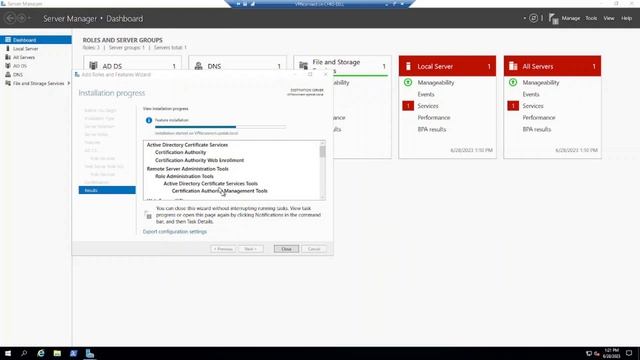The image size is (640, 360).
Task: Click the Local Server tile header
Action: pos(447,66)
